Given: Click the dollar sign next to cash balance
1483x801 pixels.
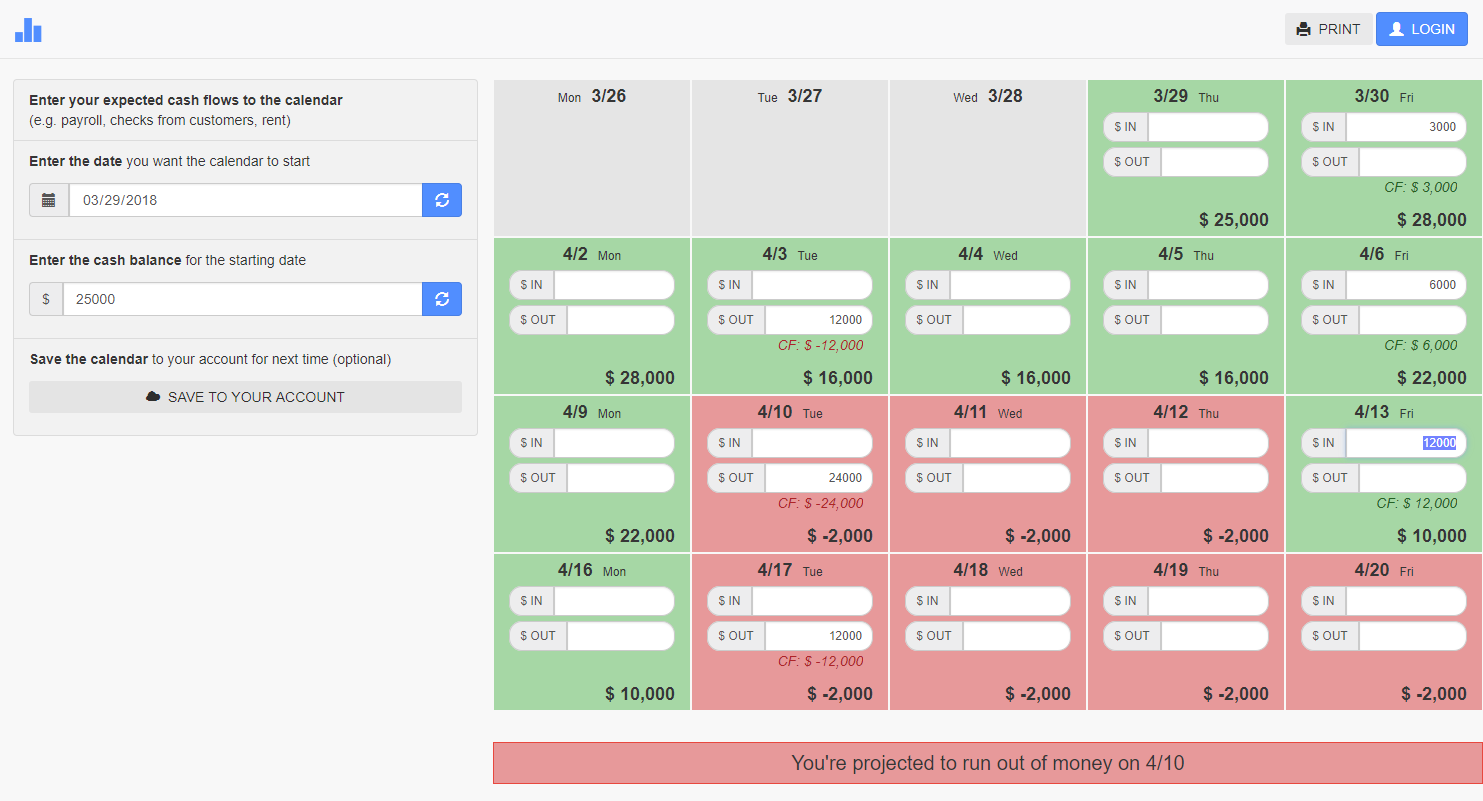Looking at the screenshot, I should click(46, 299).
